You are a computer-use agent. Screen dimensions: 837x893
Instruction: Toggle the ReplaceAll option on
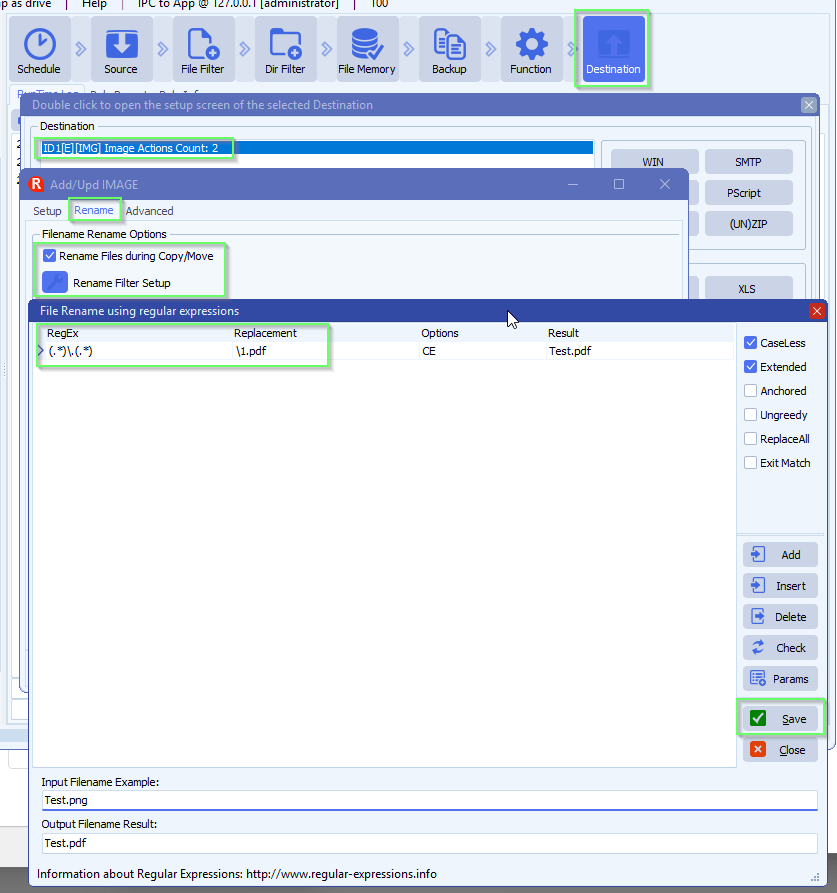(749, 439)
